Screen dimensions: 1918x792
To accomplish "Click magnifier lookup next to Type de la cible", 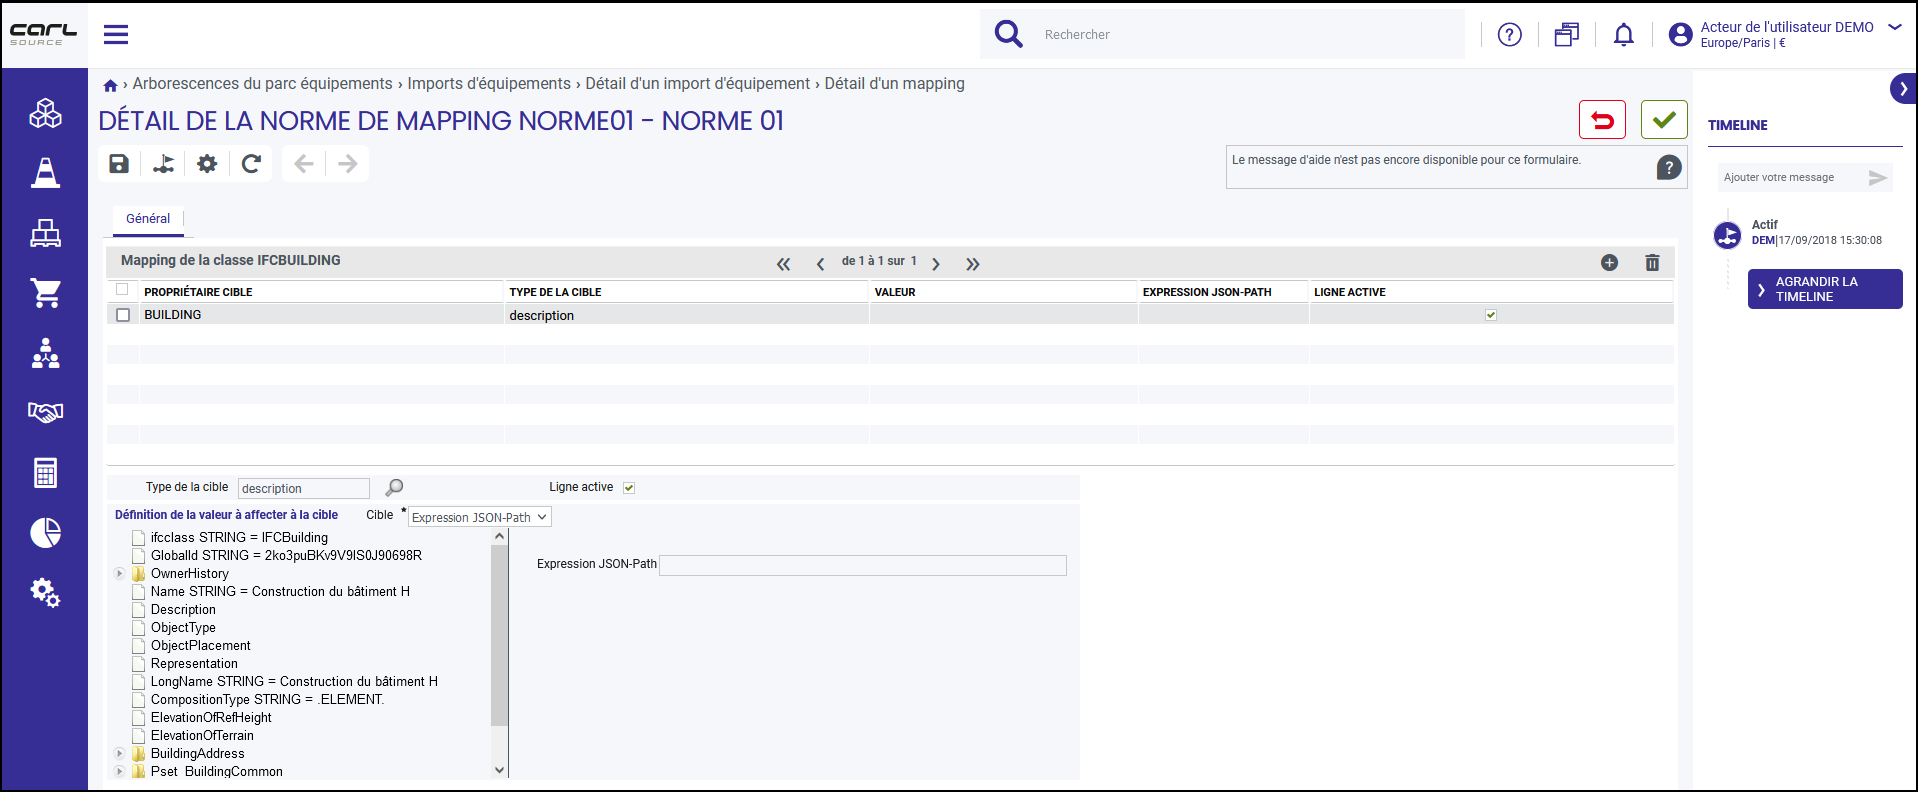I will [x=394, y=487].
